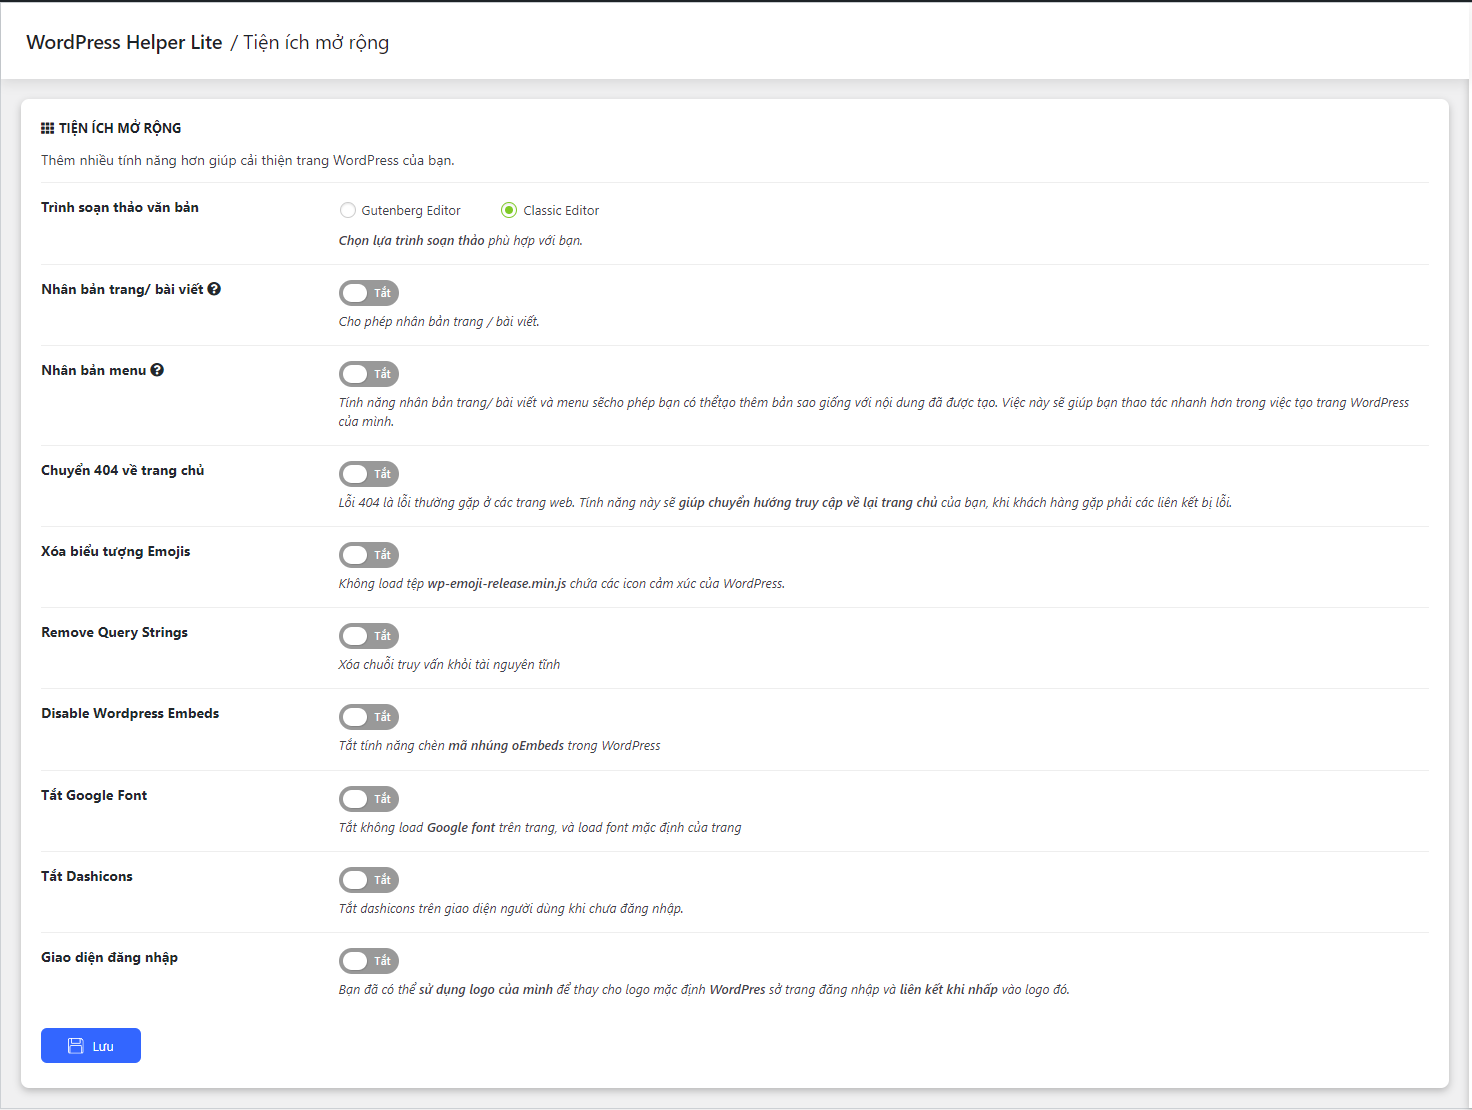Turn on Tắt Google Font switch
Viewport: 1472px width, 1110px height.
coord(368,799)
